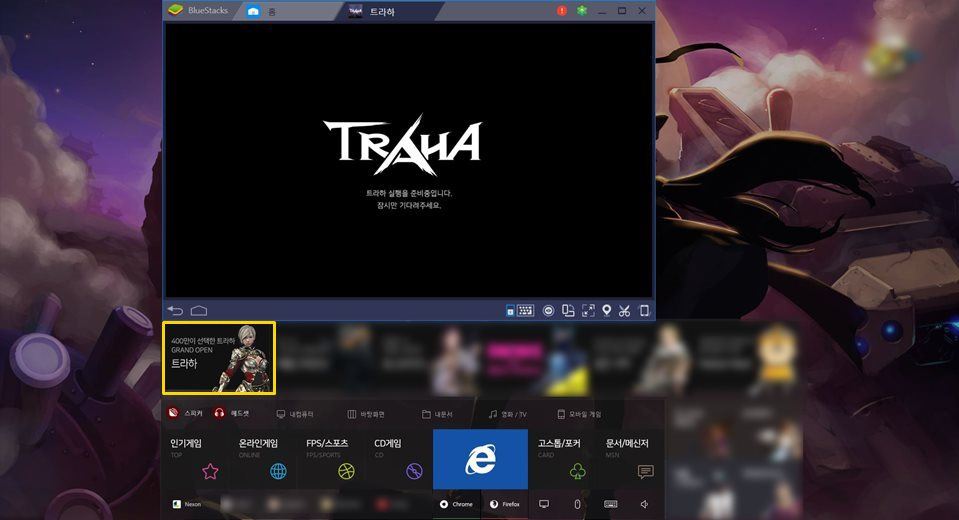Open 내문서 folder shortcut
The width and height of the screenshot is (959, 520).
coord(437,414)
